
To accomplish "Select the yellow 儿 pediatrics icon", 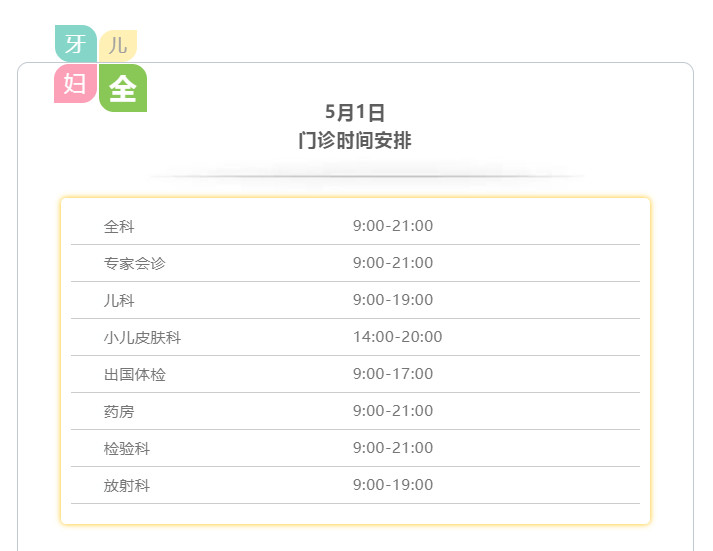I will [118, 45].
